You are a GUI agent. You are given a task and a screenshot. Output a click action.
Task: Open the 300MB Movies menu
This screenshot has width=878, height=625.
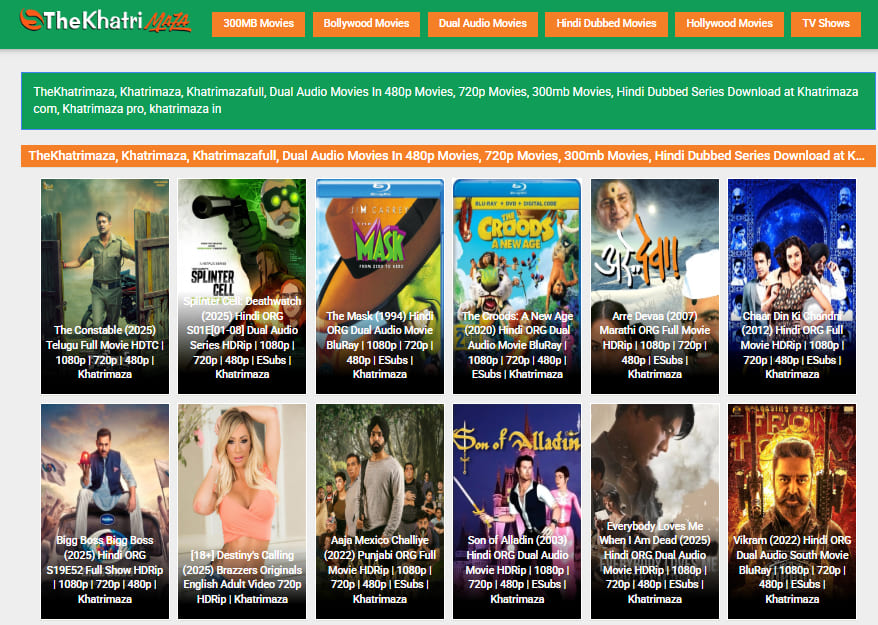tap(258, 23)
